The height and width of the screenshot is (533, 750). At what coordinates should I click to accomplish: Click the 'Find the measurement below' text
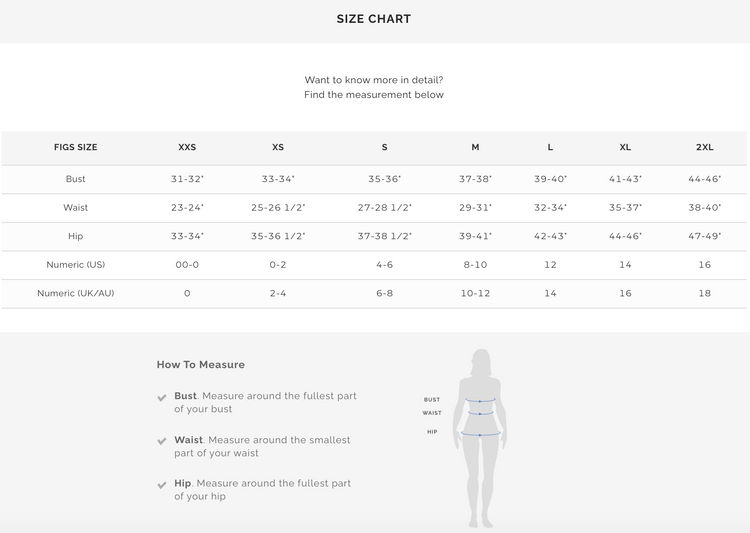point(374,95)
